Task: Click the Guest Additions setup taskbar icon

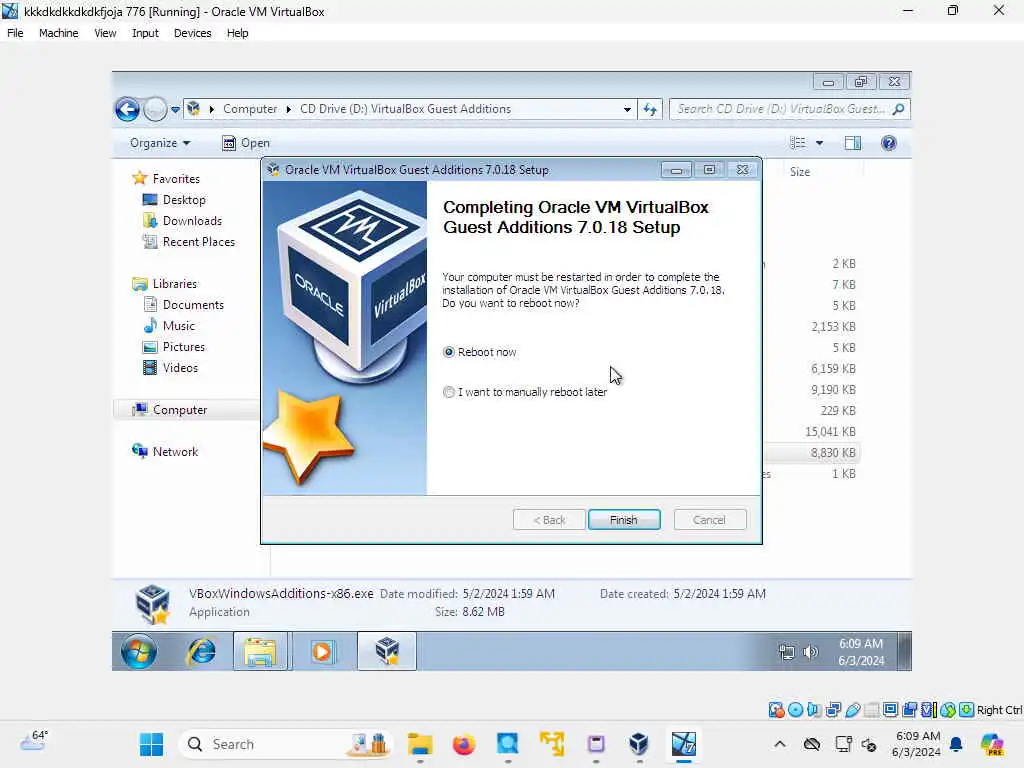Action: tap(387, 651)
